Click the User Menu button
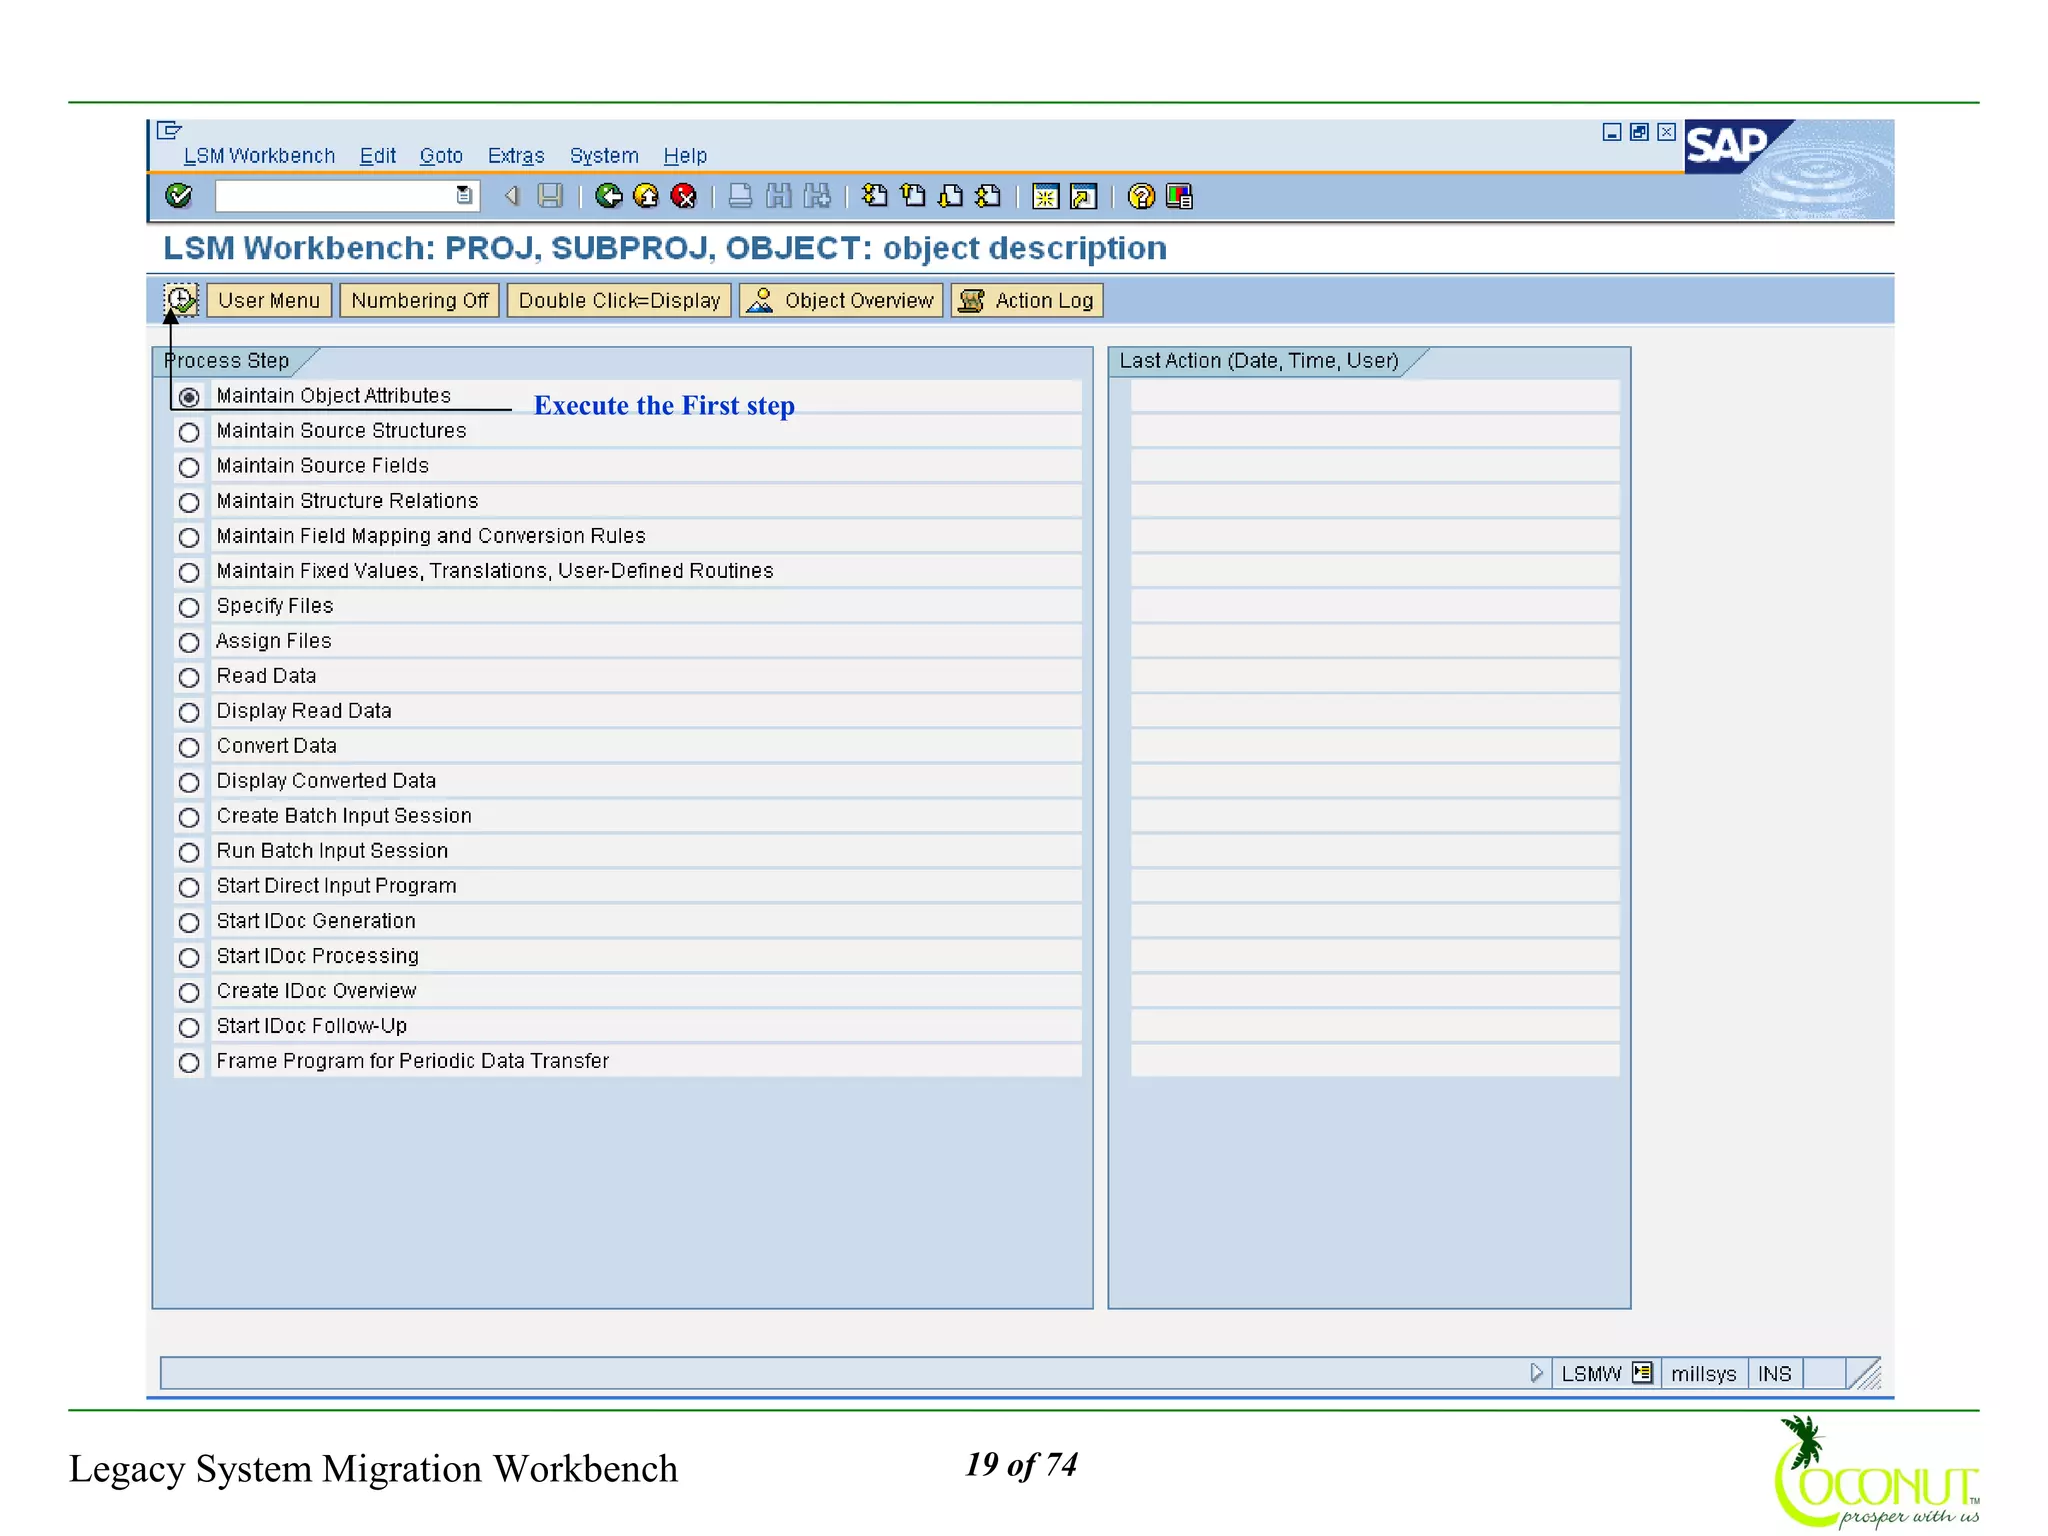This screenshot has height=1536, width=2048. [269, 300]
